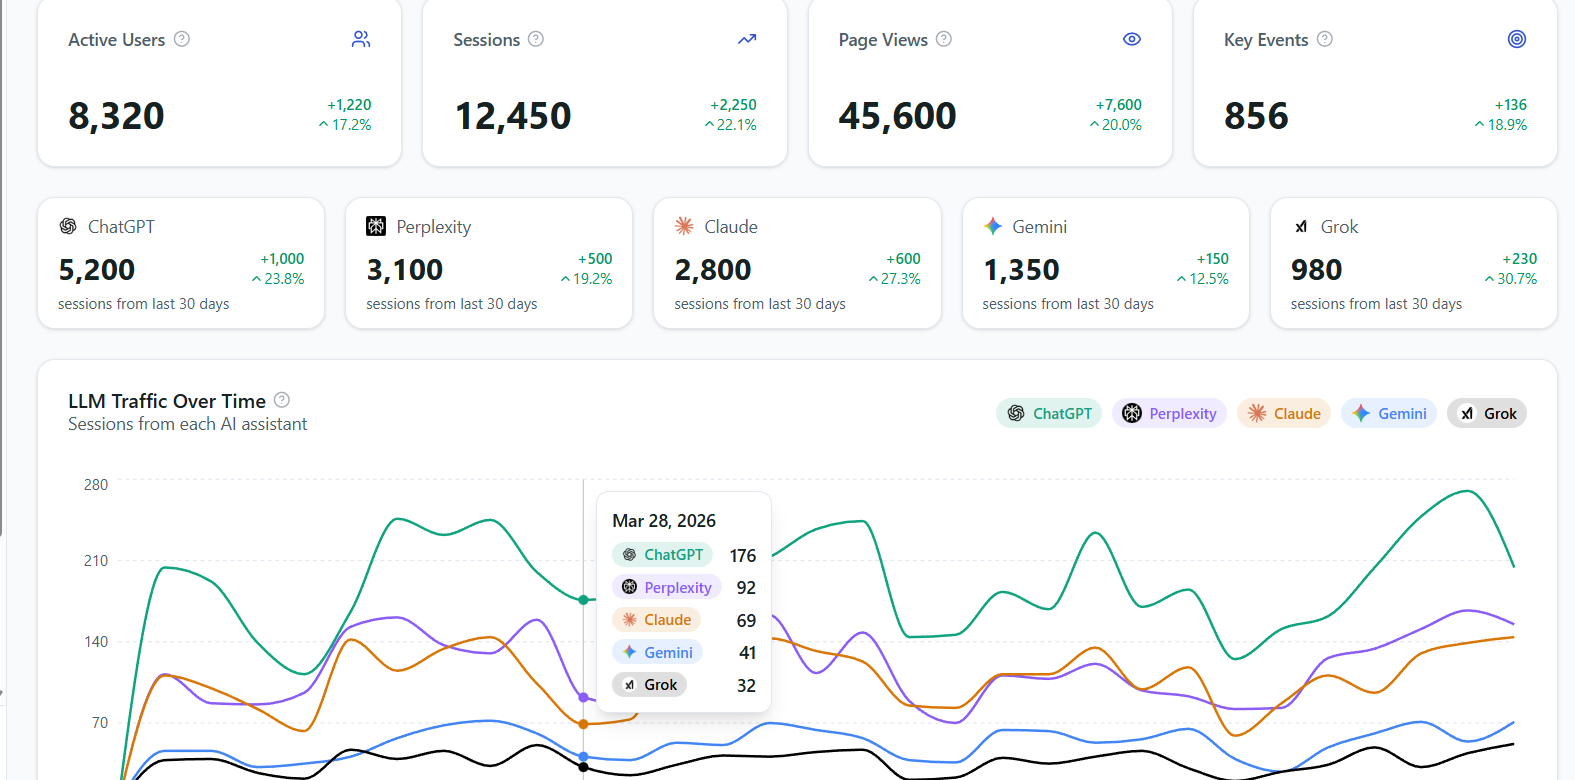Click the Page Views value 45,600
1575x780 pixels.
point(898,116)
